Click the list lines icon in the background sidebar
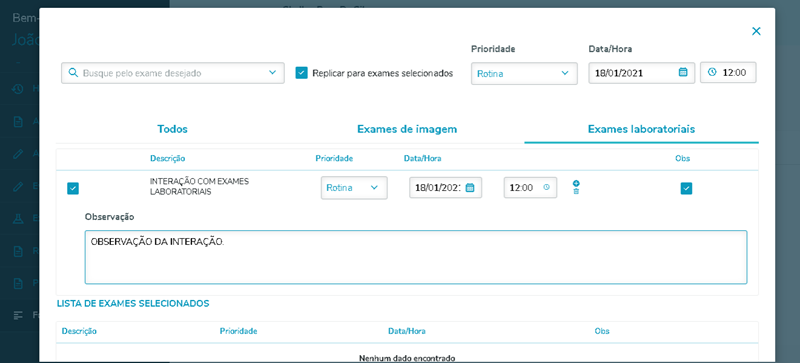The image size is (800, 363). click(x=18, y=315)
